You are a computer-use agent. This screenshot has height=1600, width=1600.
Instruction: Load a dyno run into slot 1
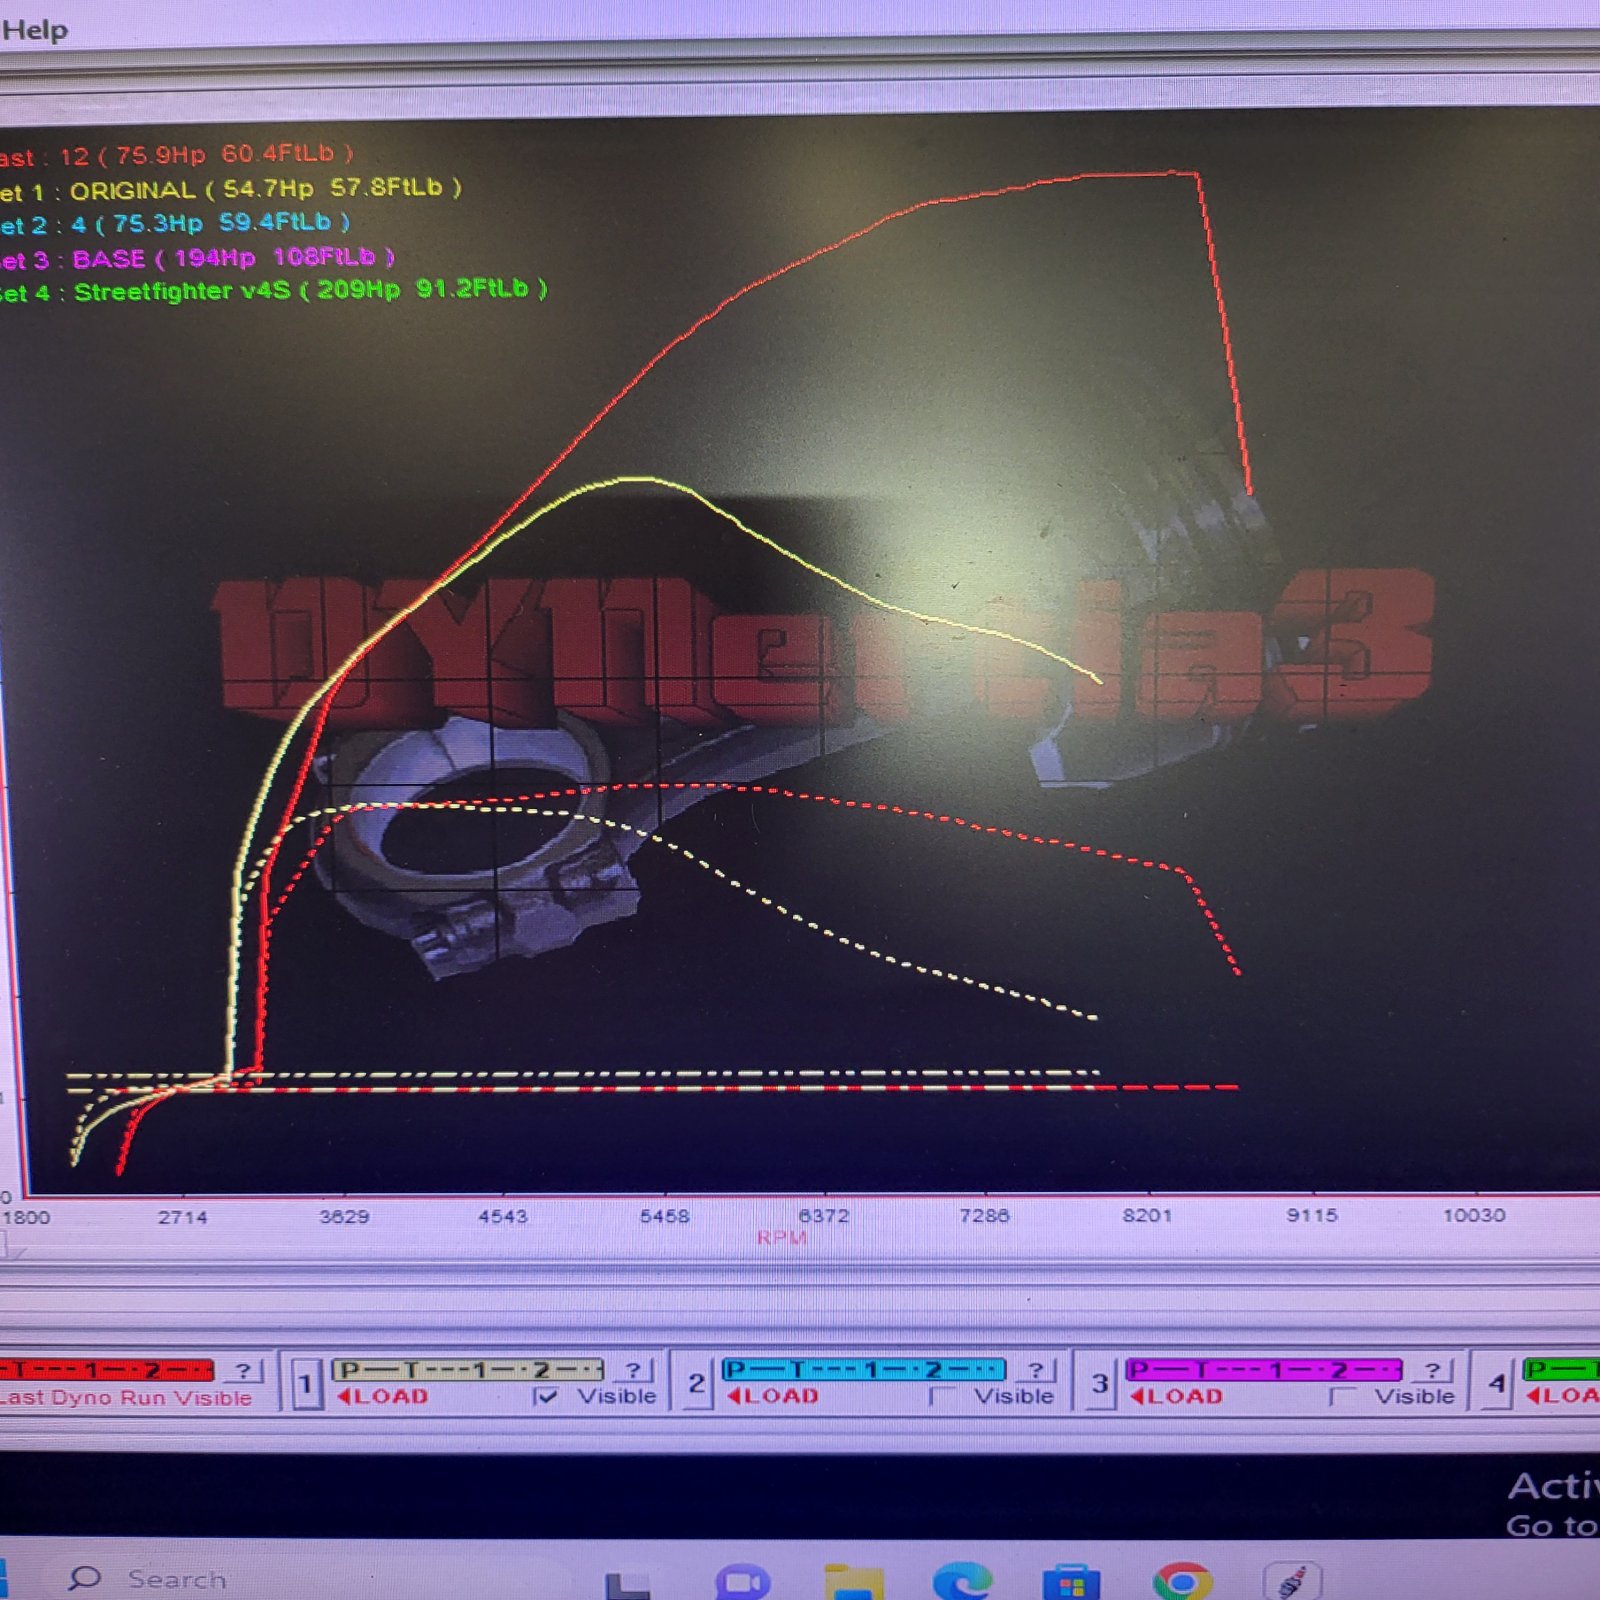click(x=383, y=1396)
